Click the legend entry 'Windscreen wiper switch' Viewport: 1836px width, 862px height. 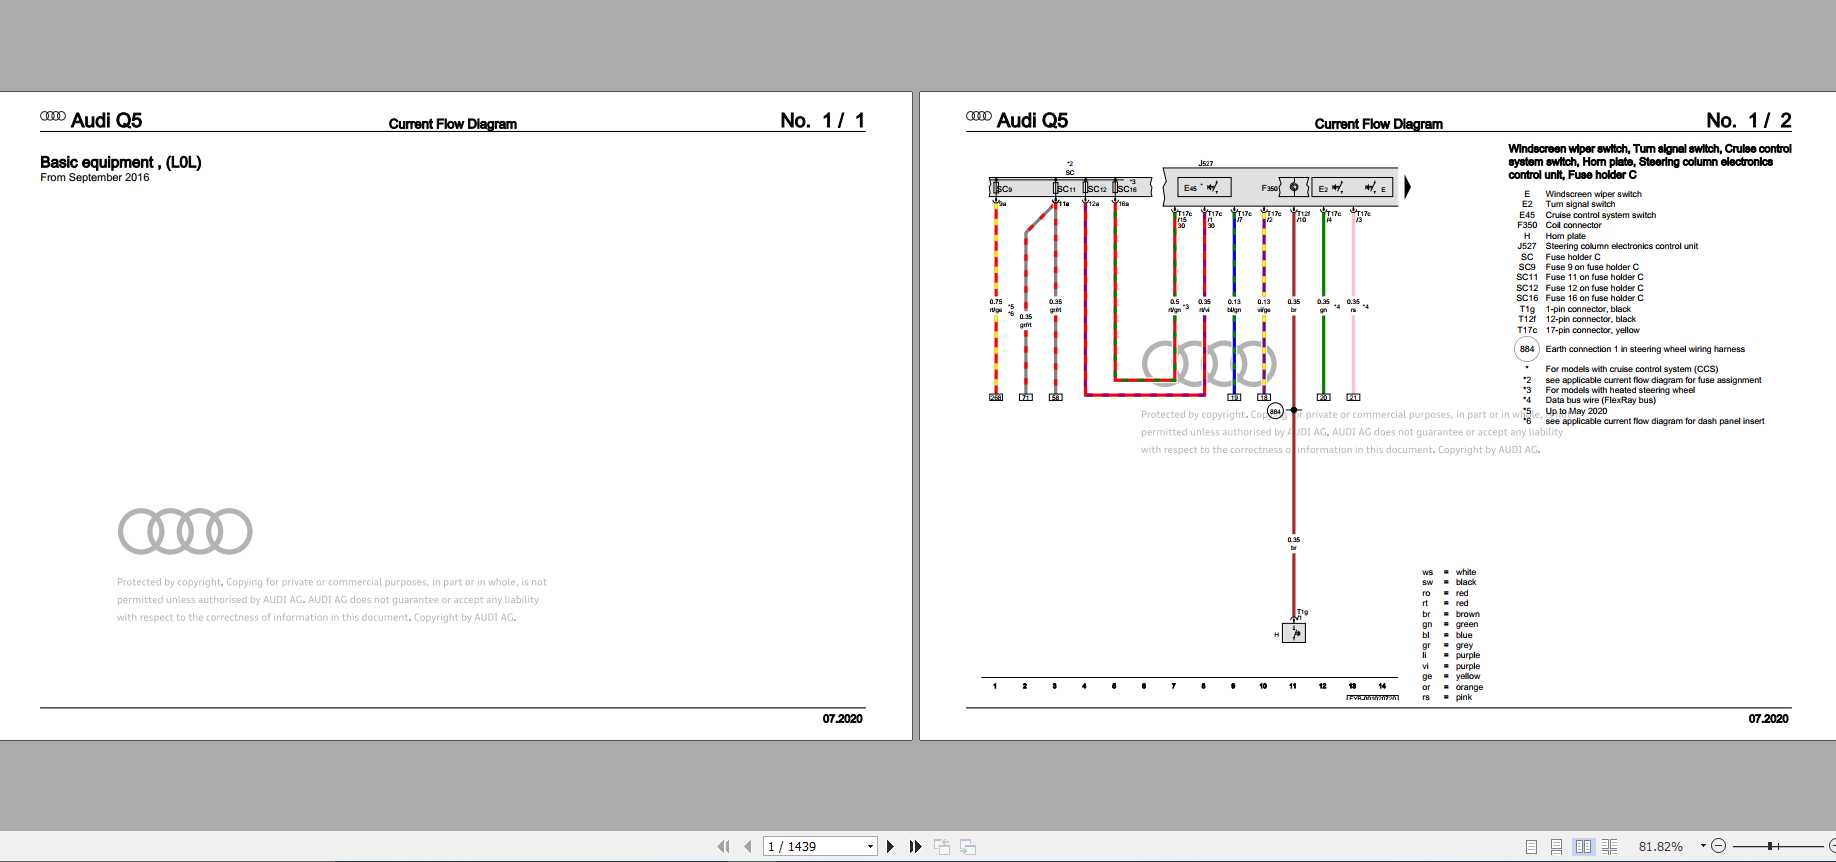click(x=1593, y=194)
